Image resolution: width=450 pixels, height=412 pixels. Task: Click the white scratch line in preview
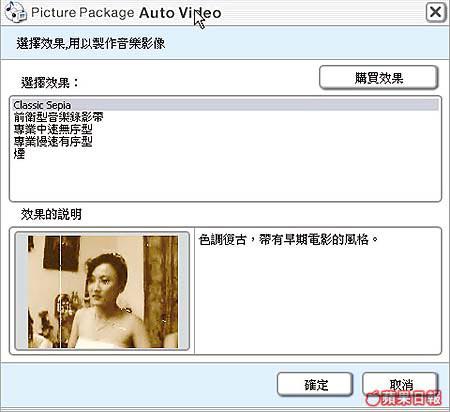(60, 292)
